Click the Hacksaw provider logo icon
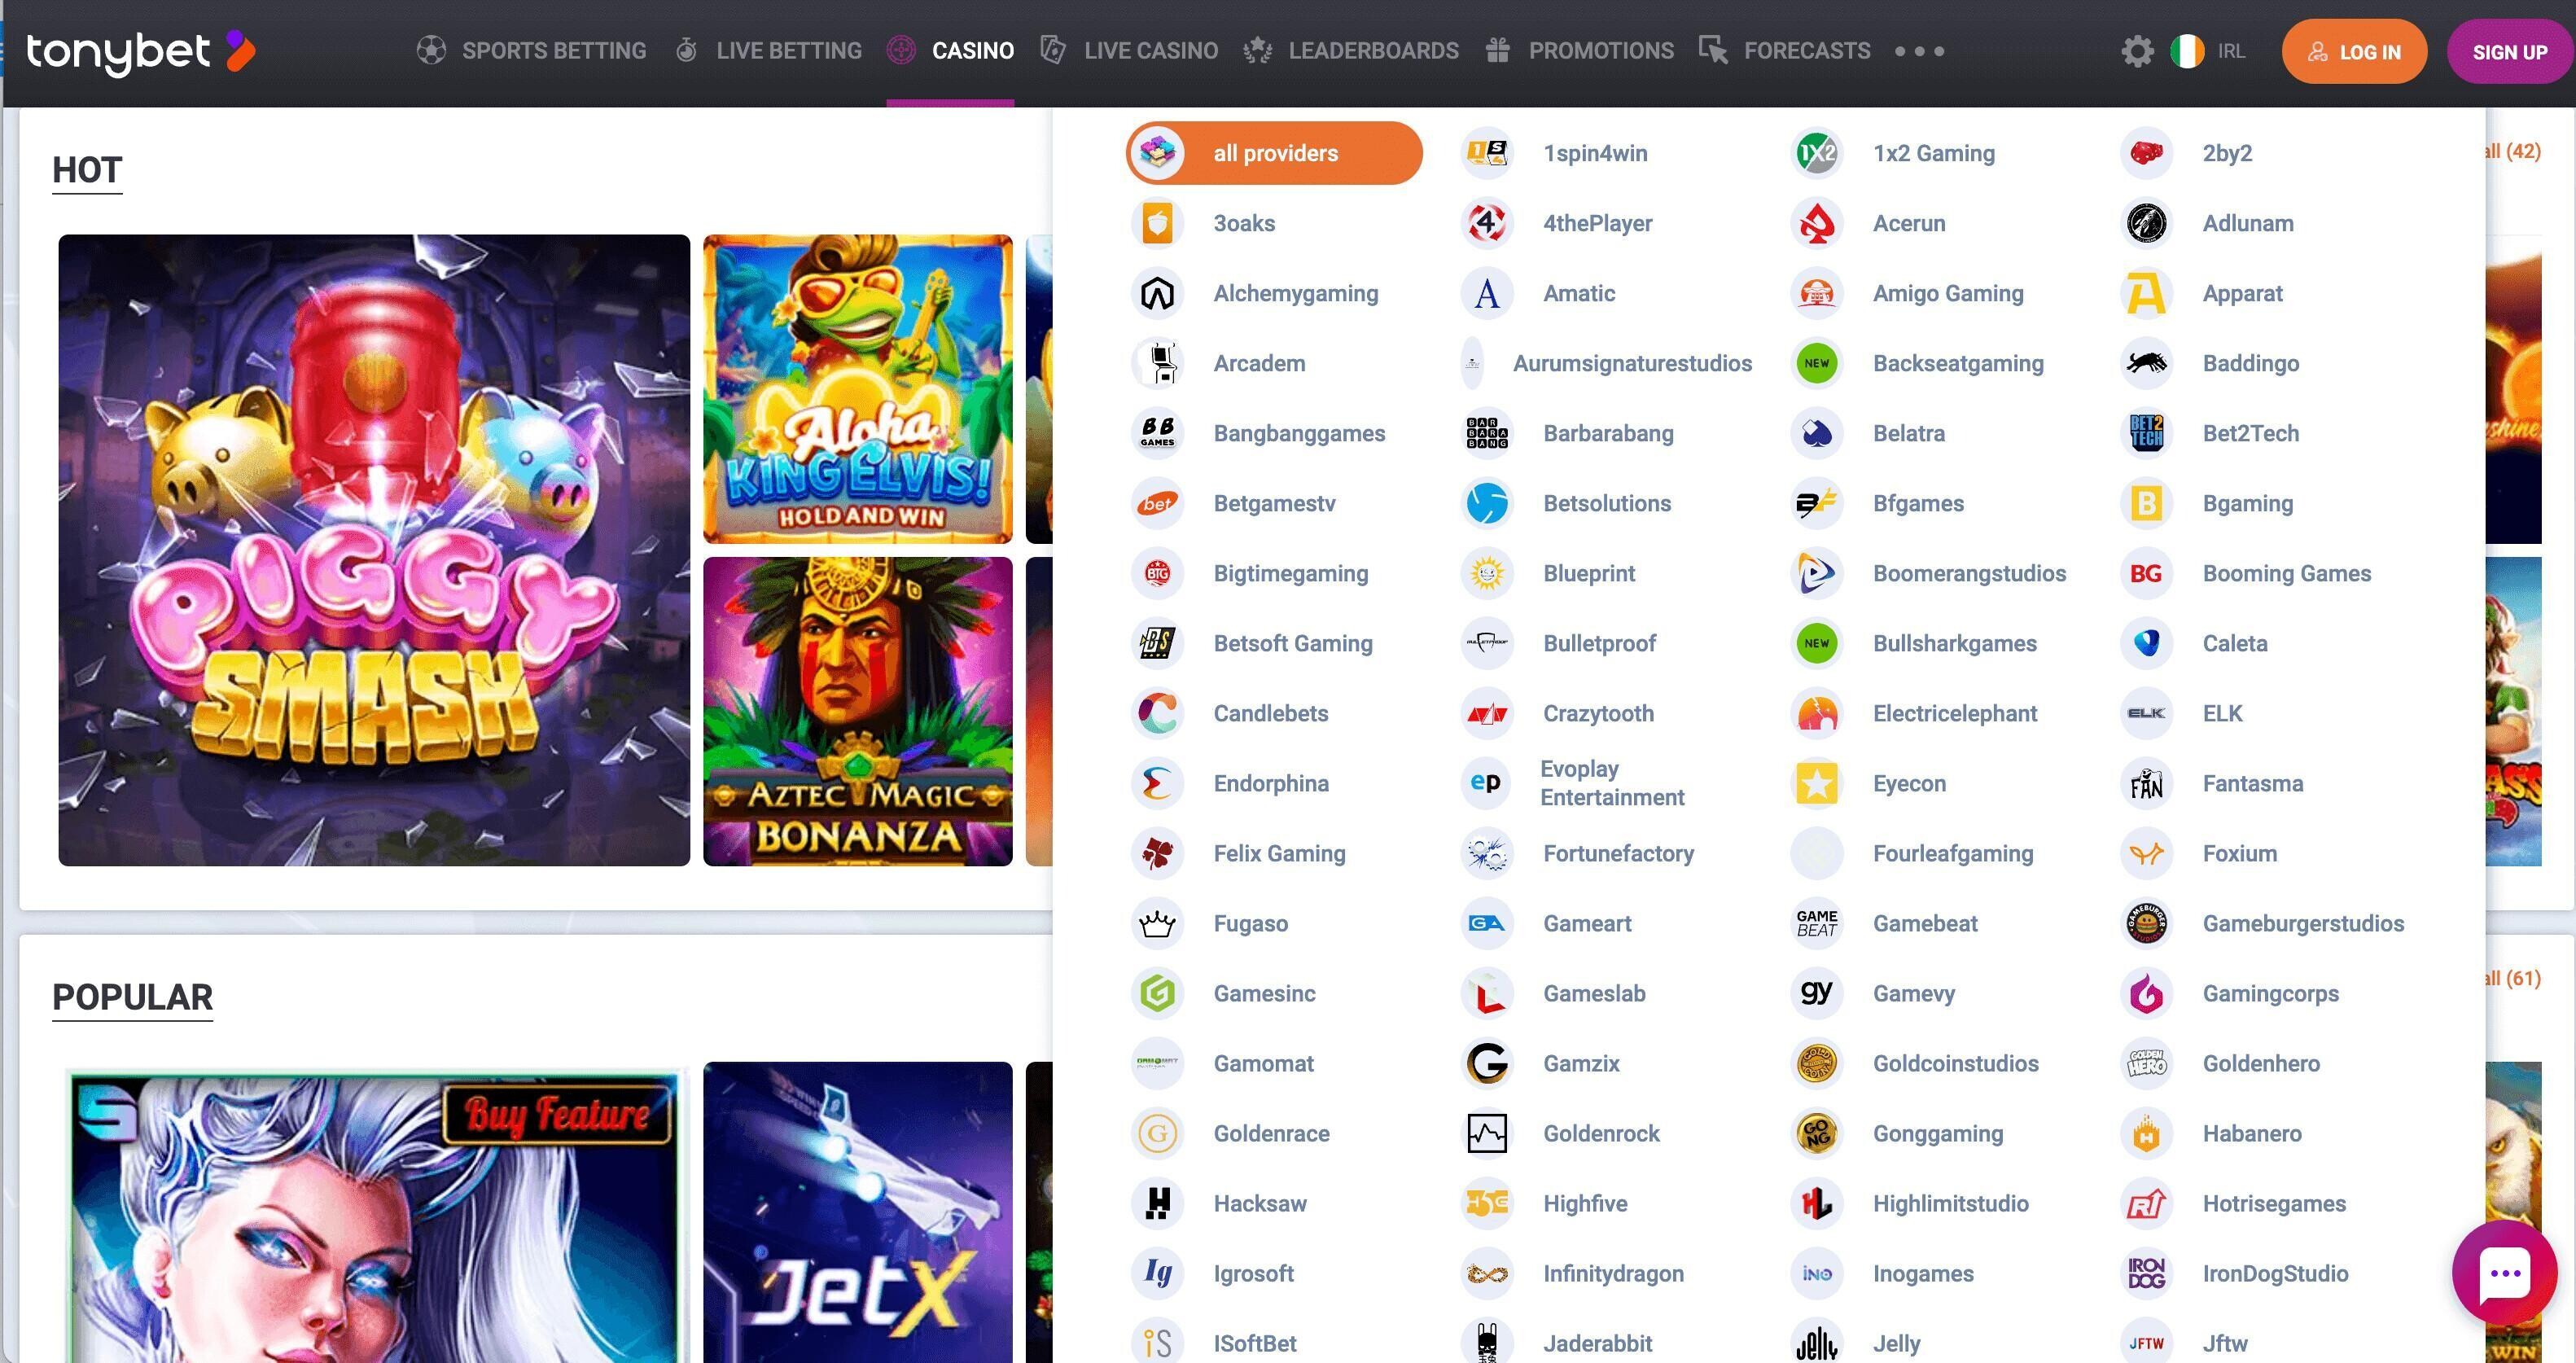Viewport: 2576px width, 1363px height. click(x=1157, y=1203)
